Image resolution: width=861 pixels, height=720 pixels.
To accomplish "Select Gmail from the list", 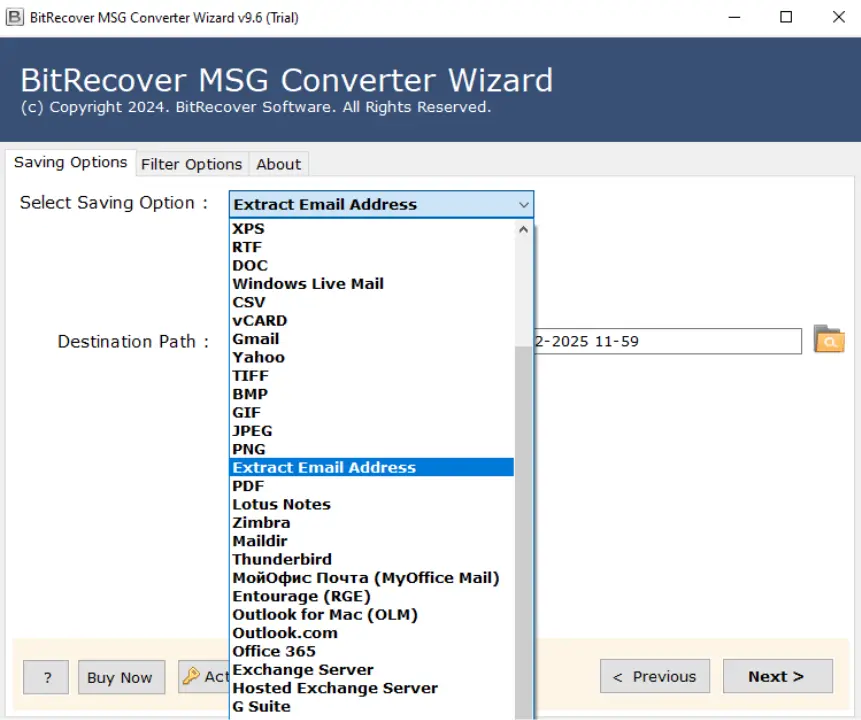I will click(x=372, y=339).
